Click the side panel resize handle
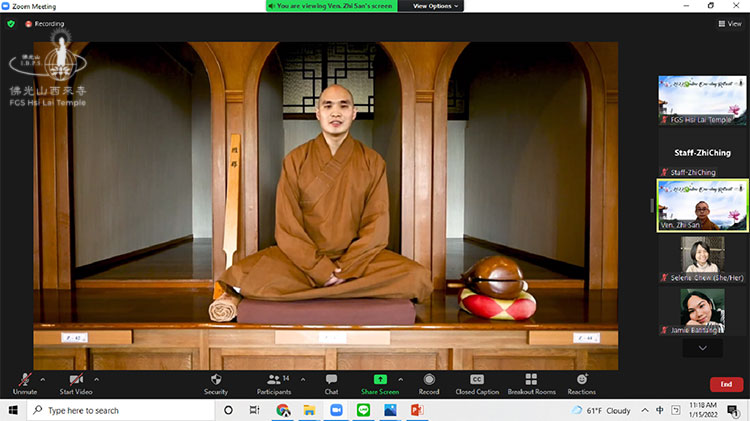The width and height of the screenshot is (750, 421). pos(651,206)
